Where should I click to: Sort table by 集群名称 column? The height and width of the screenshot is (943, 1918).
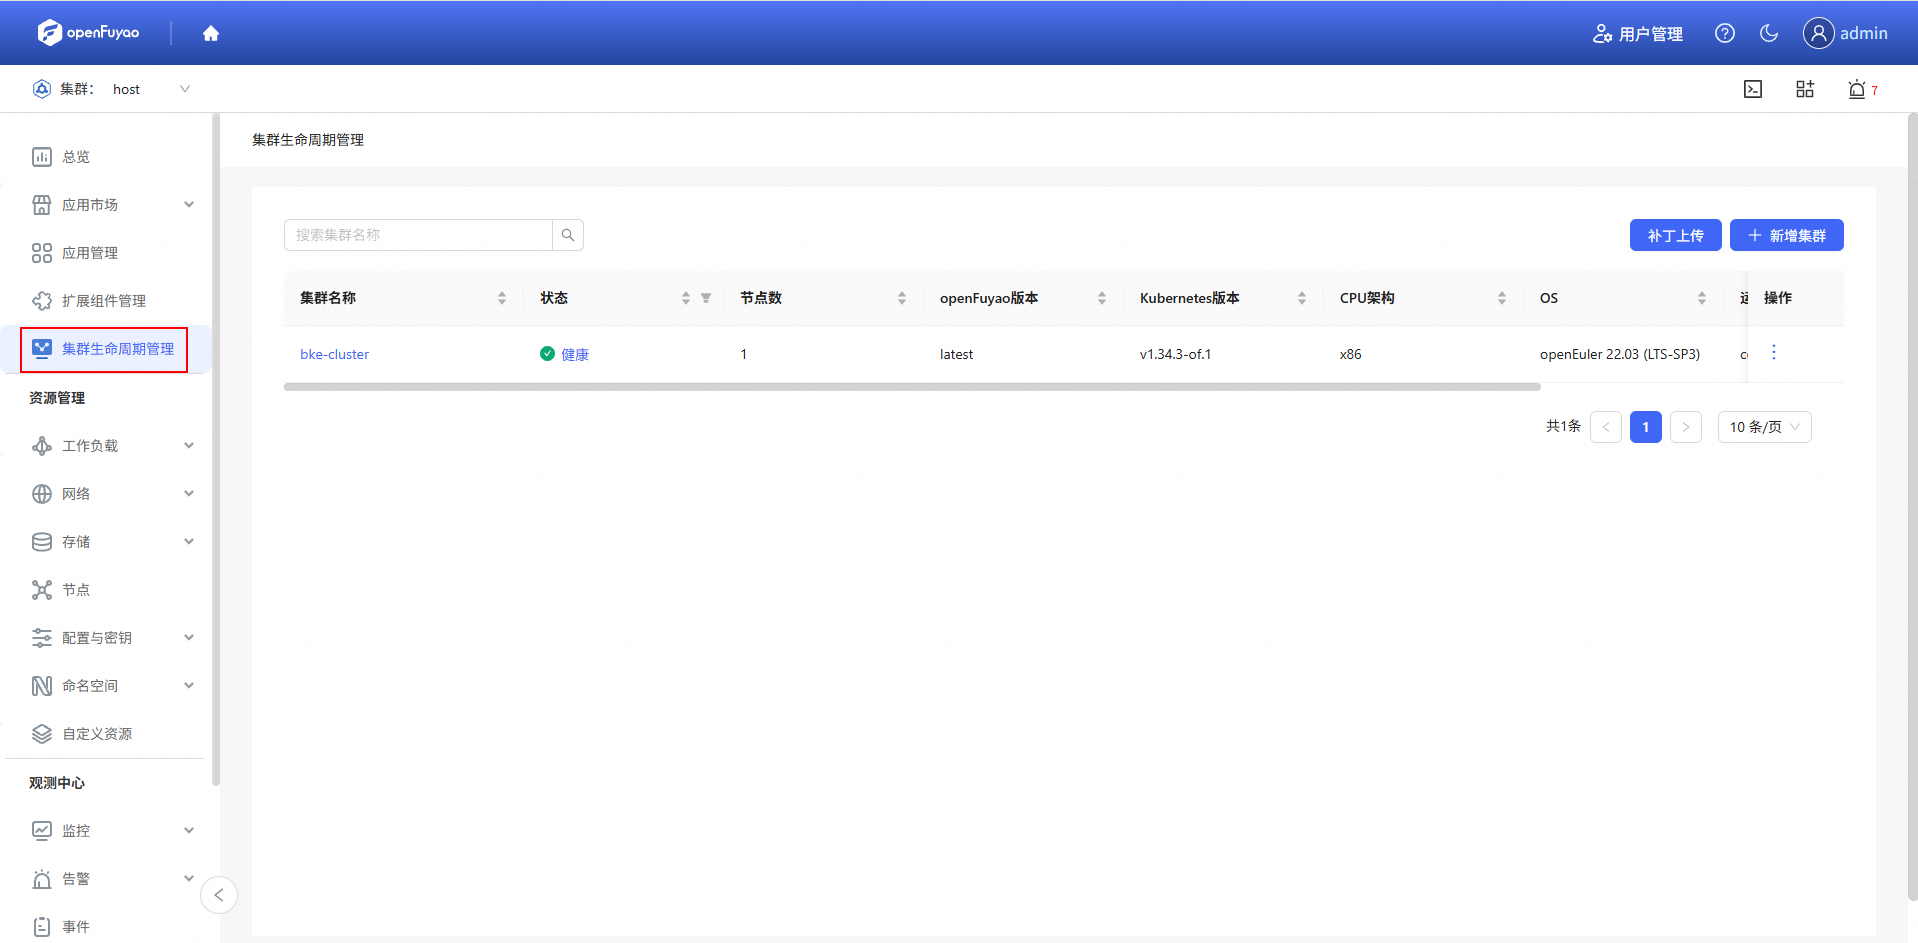[x=501, y=298]
